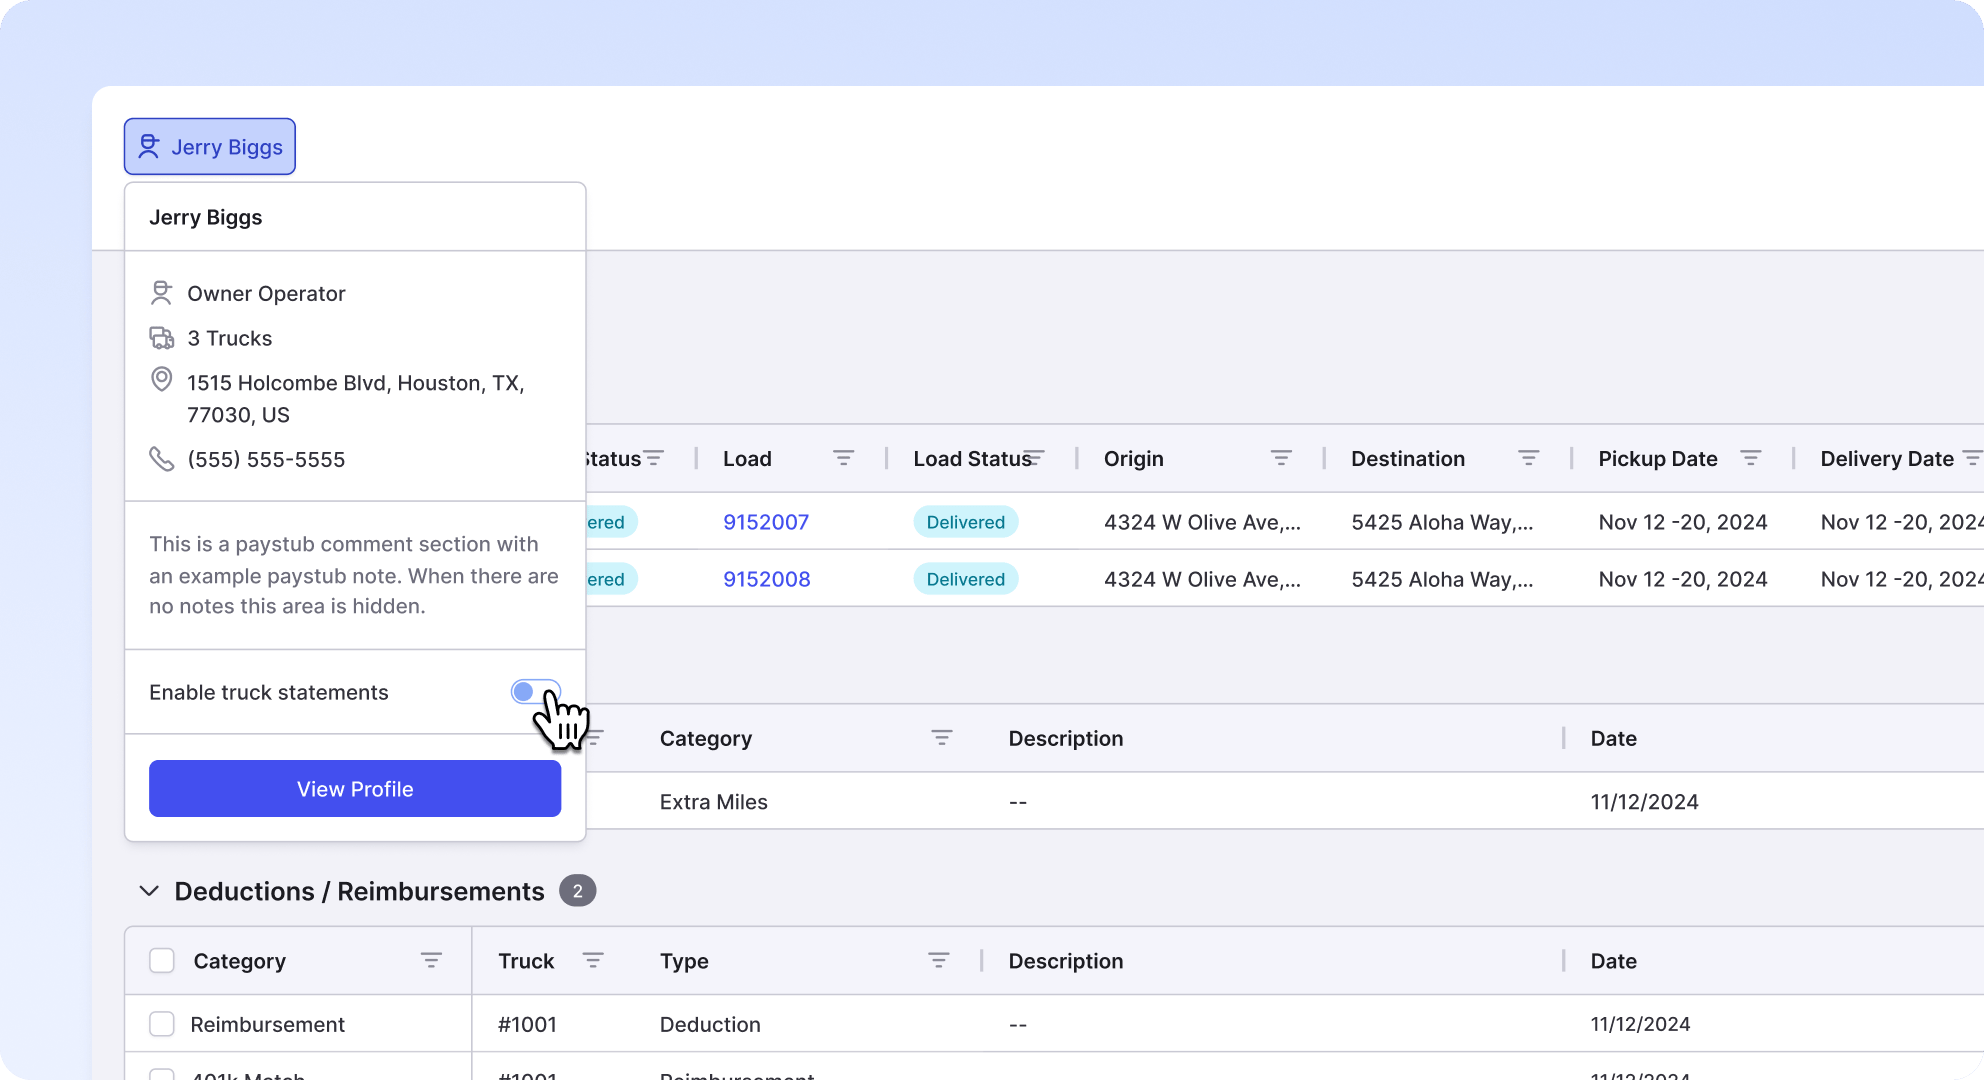Open filter dropdown beside upper Category header

tap(941, 738)
